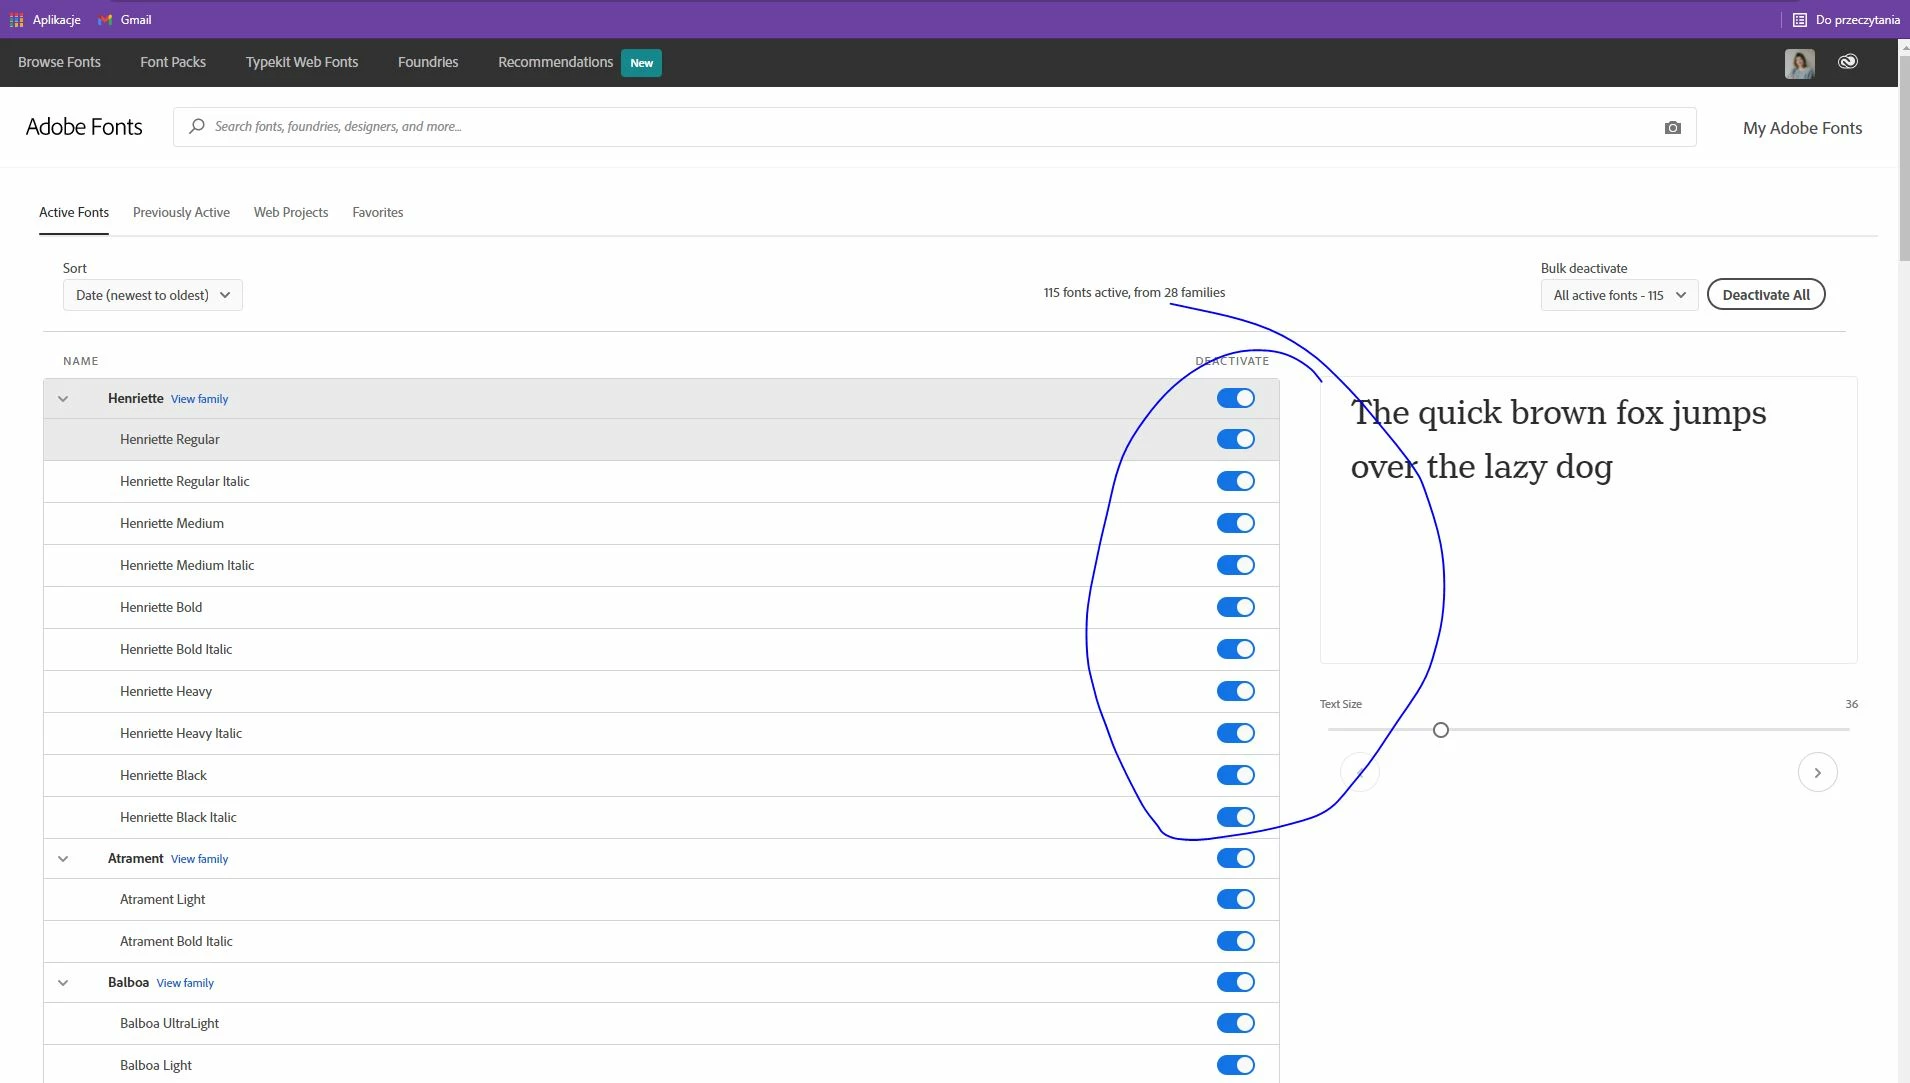Viewport: 1910px width, 1083px height.
Task: Select Henriette Black Italic row text
Action: point(178,817)
